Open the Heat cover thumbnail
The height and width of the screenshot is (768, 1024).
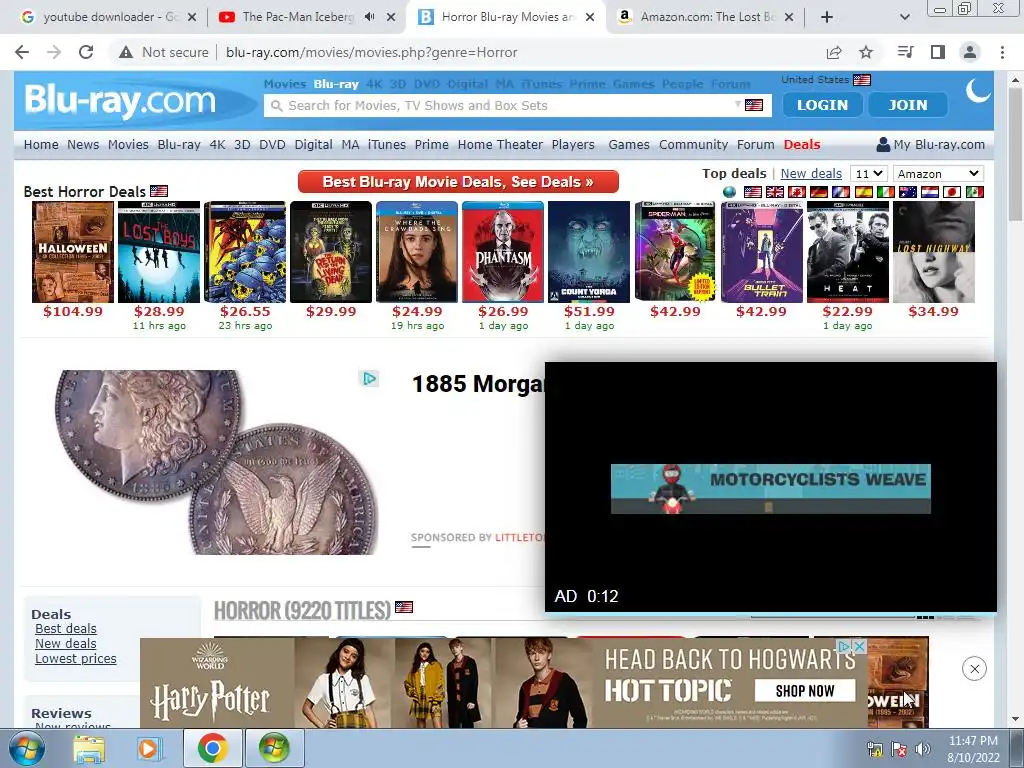coord(848,252)
